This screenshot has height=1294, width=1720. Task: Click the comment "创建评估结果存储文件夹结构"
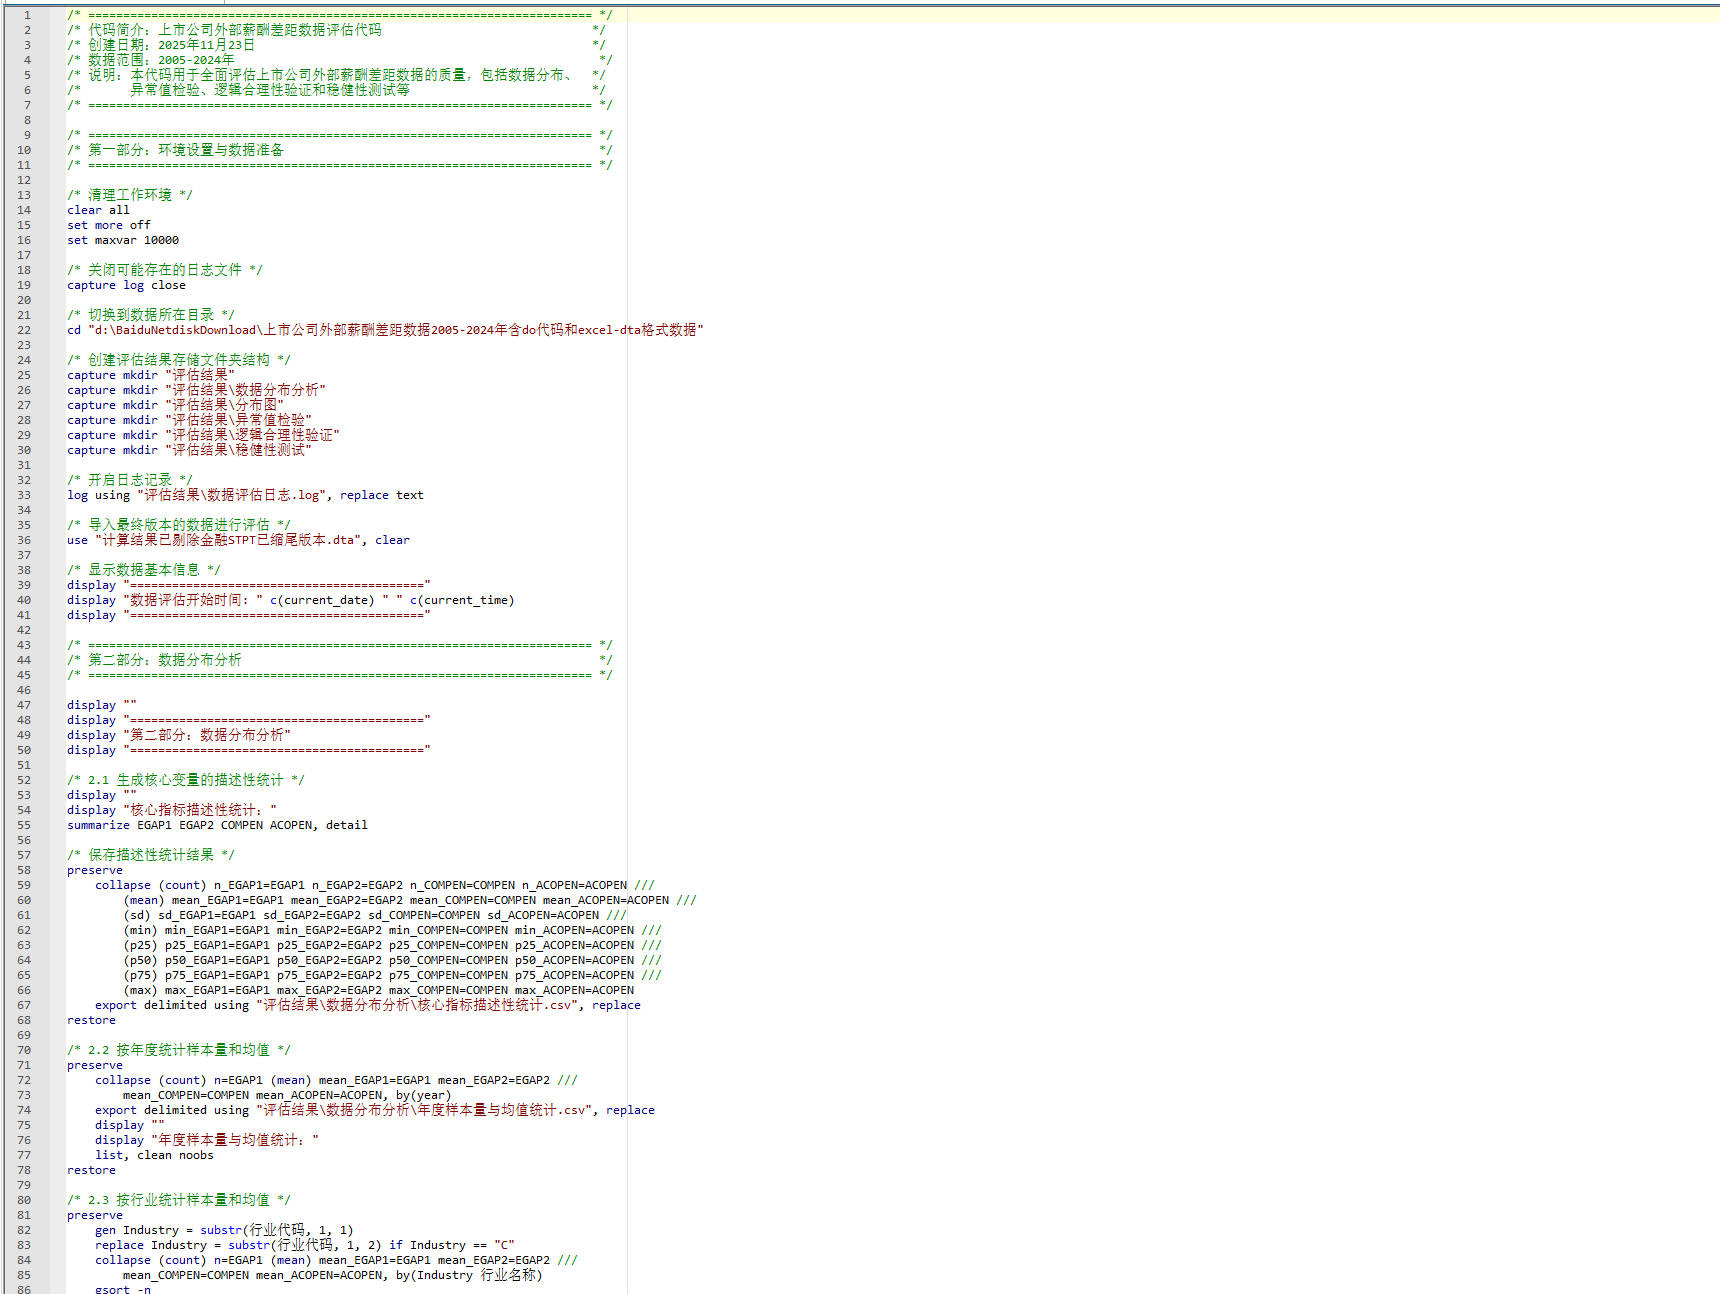point(179,360)
